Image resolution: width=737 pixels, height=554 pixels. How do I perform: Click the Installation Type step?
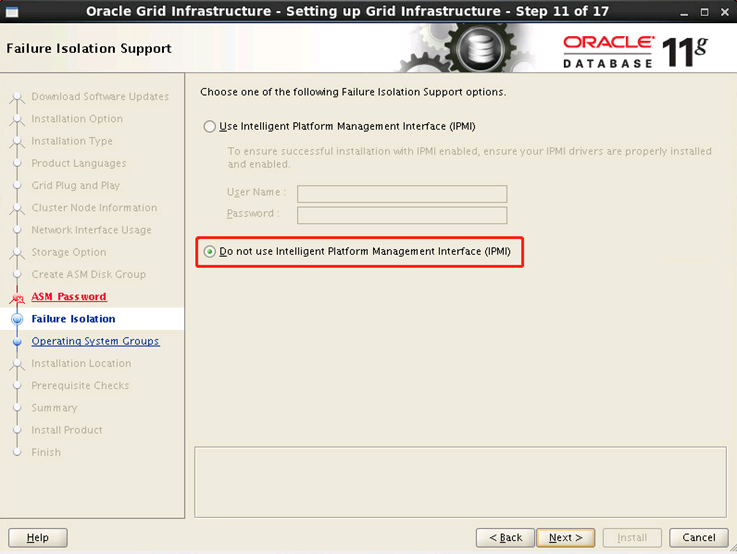pos(72,141)
